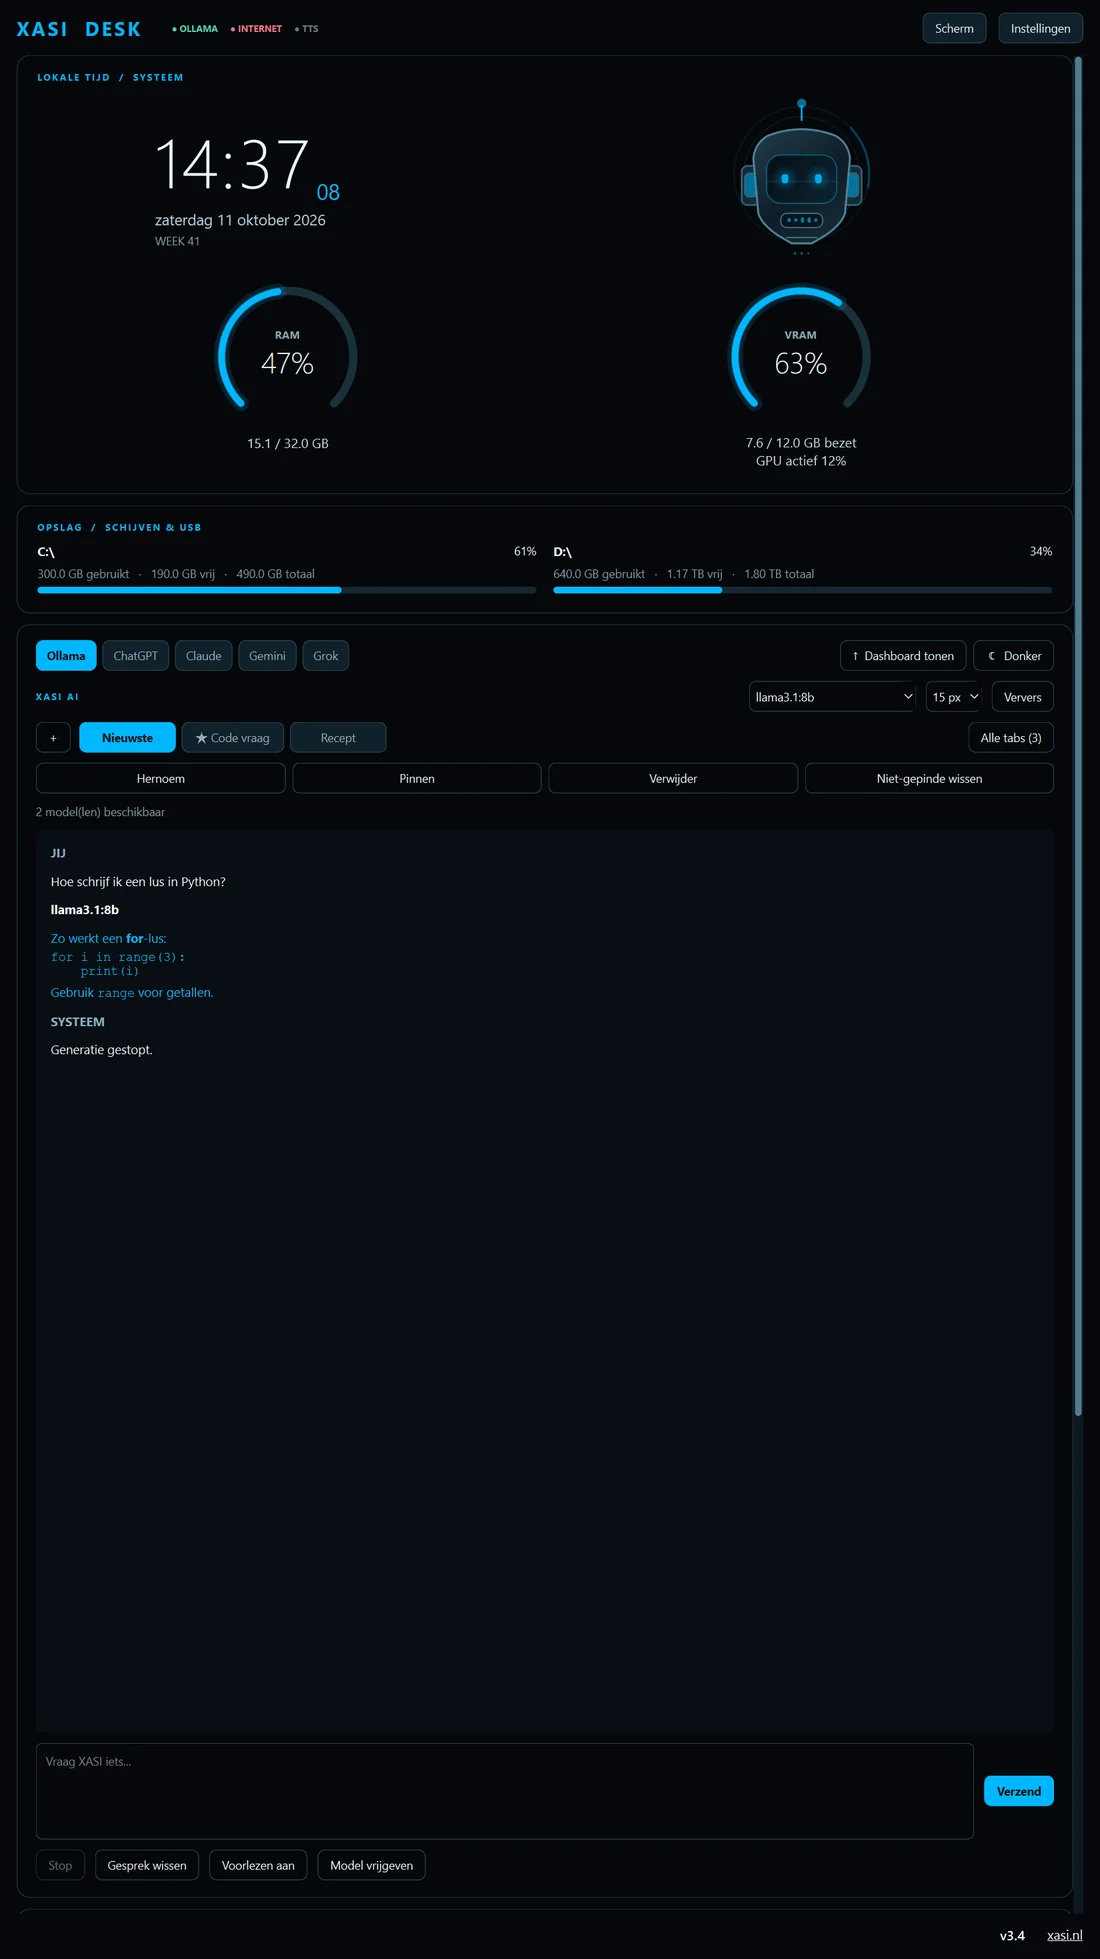The image size is (1100, 1959).
Task: Expand the Alle tabs (3) list
Action: pos(1011,738)
